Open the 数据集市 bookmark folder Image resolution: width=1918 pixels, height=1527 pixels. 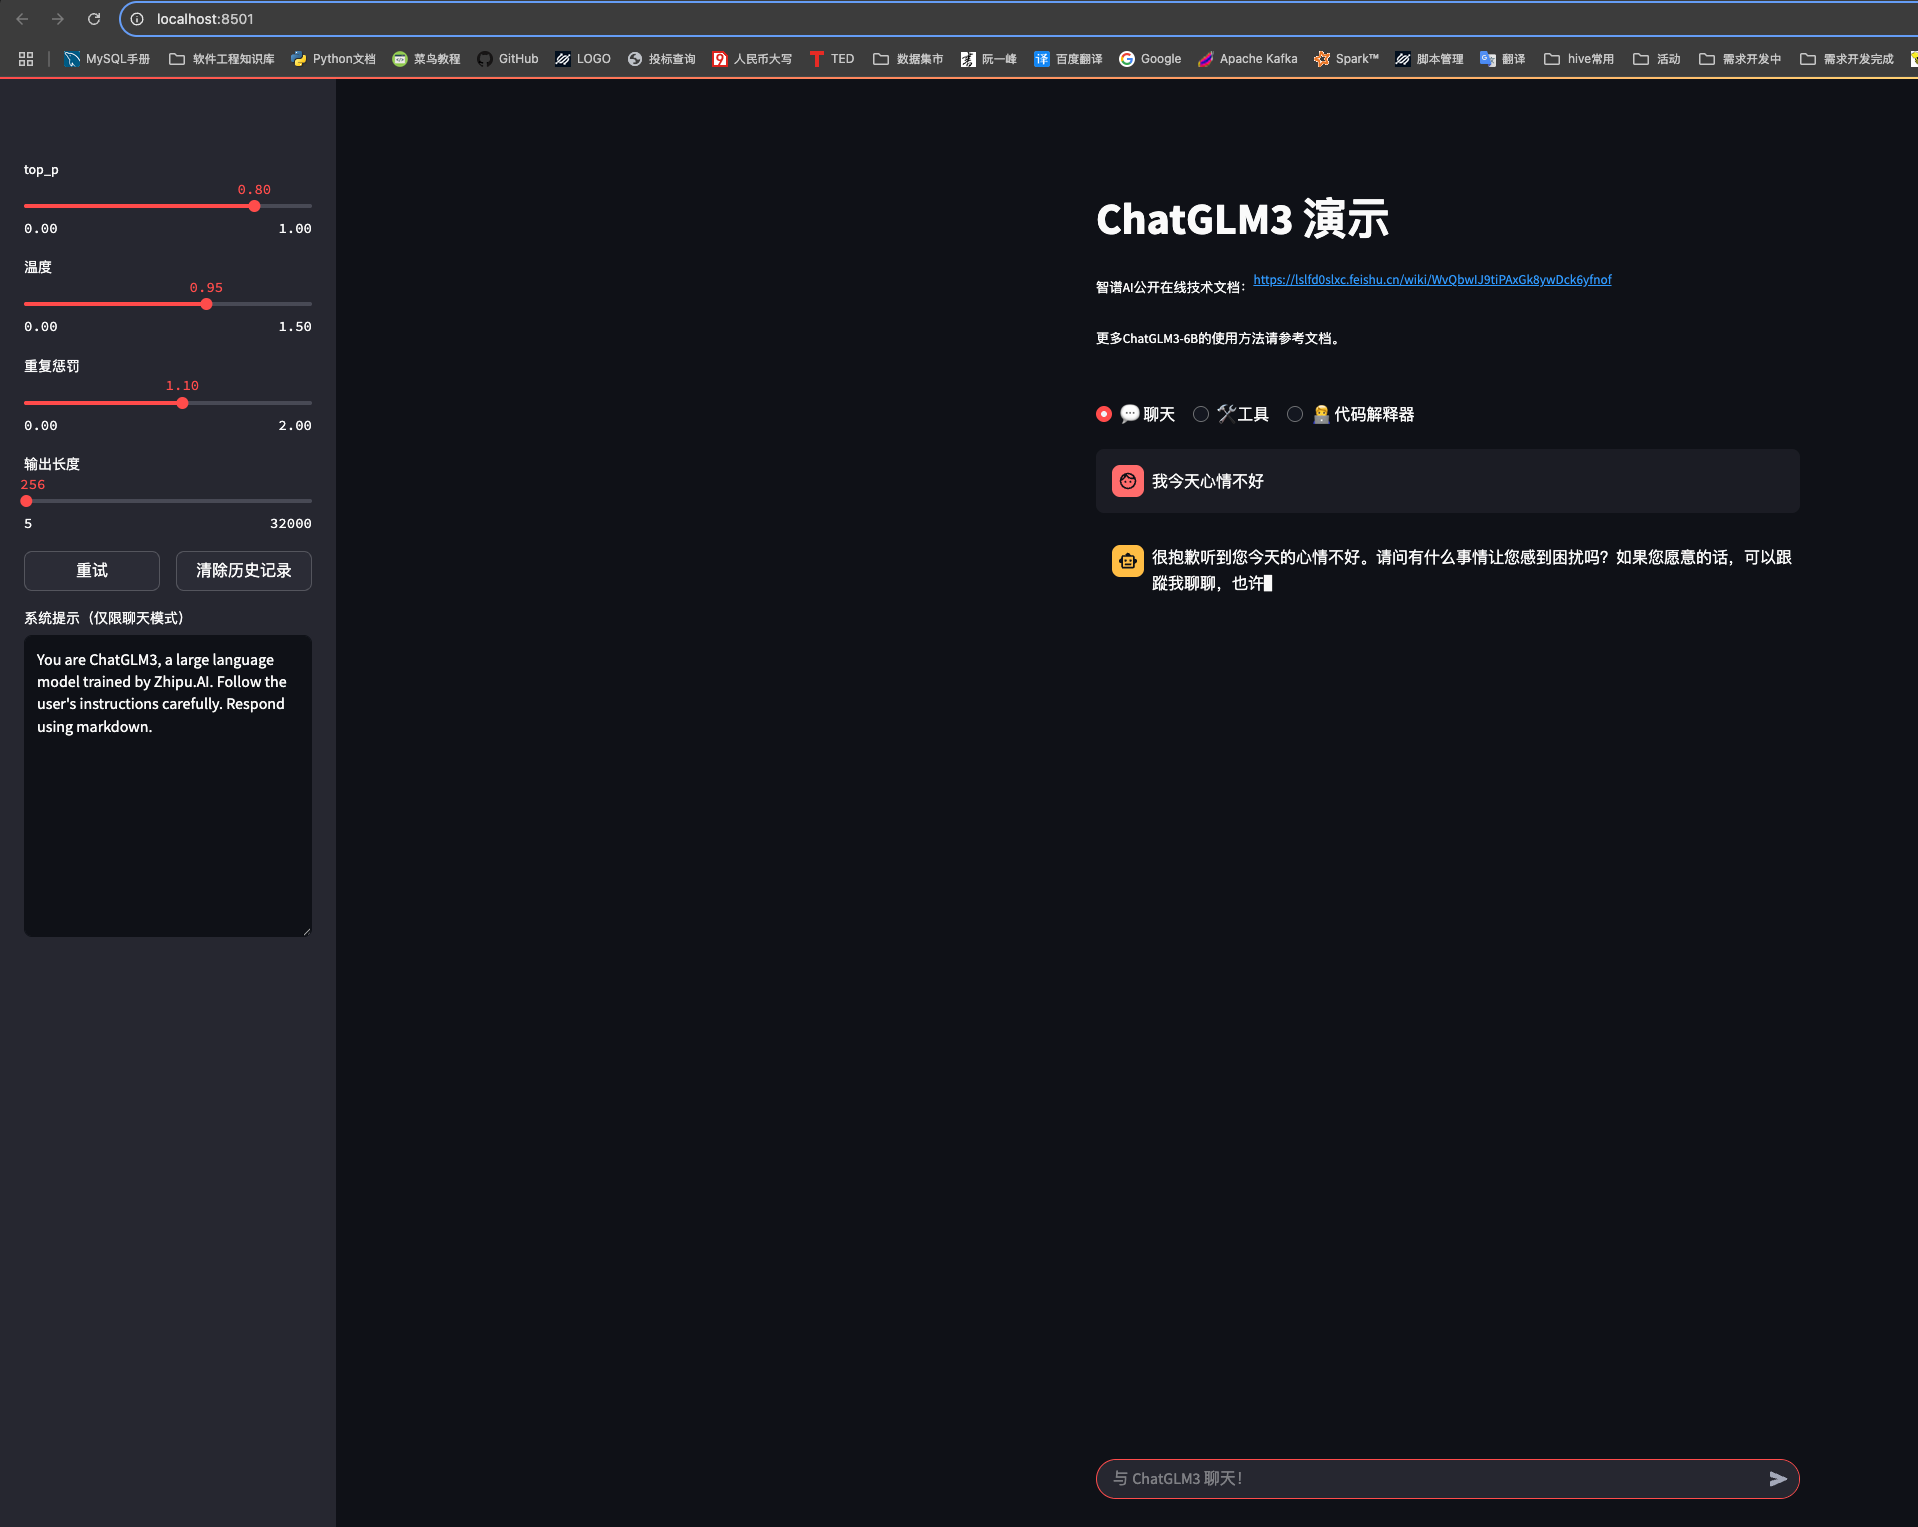[x=908, y=59]
